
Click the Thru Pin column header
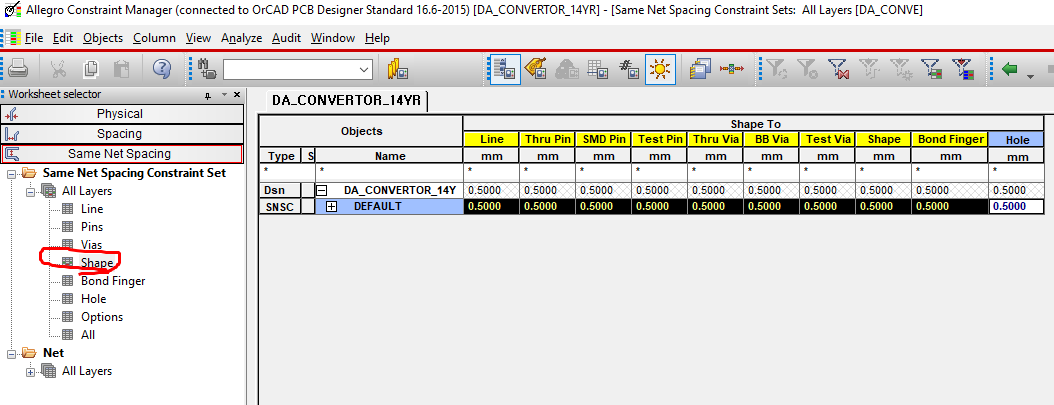coord(547,139)
